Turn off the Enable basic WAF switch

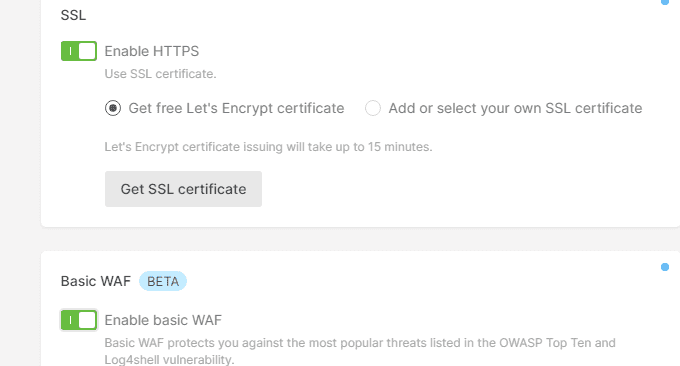[79, 320]
